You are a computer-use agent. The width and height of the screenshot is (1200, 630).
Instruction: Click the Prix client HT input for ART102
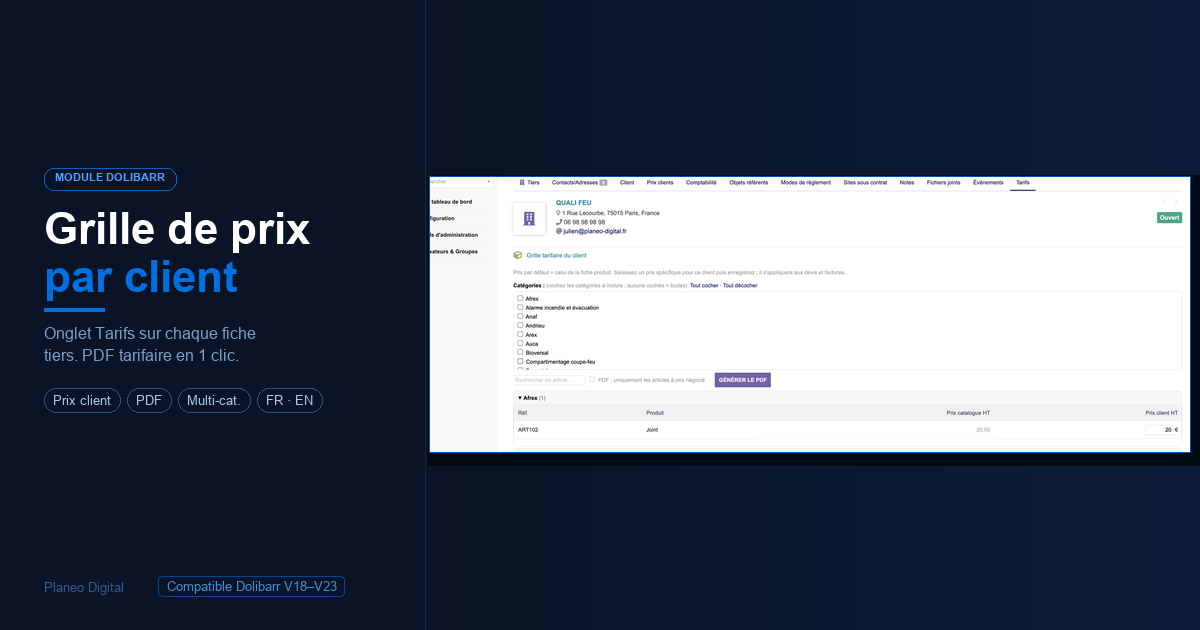pyautogui.click(x=1158, y=430)
